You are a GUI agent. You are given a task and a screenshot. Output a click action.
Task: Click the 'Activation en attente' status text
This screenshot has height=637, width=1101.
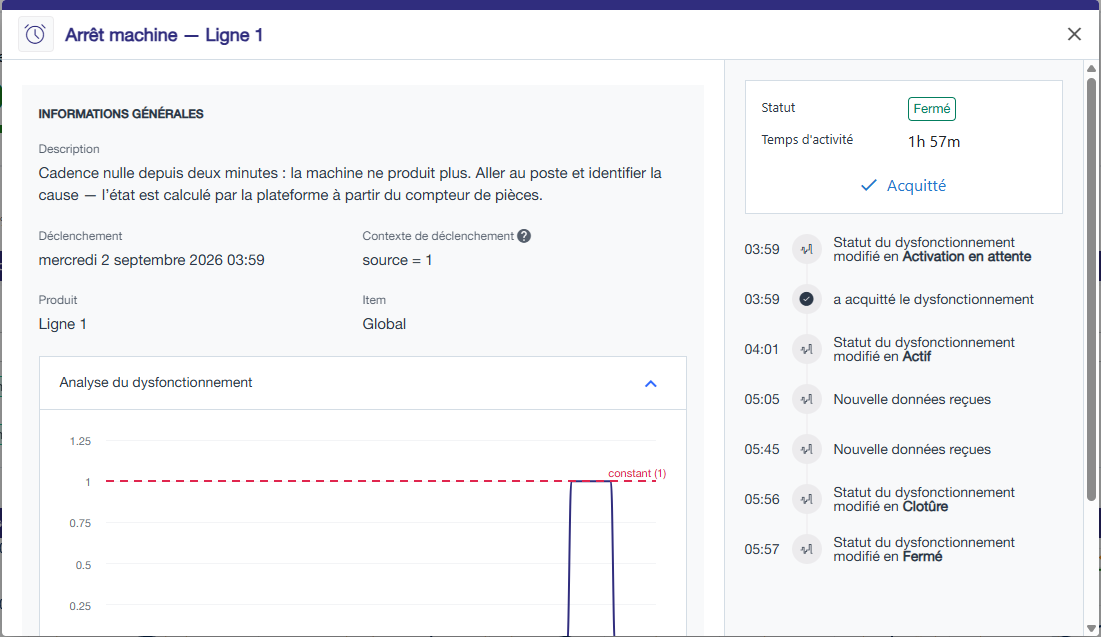point(966,256)
